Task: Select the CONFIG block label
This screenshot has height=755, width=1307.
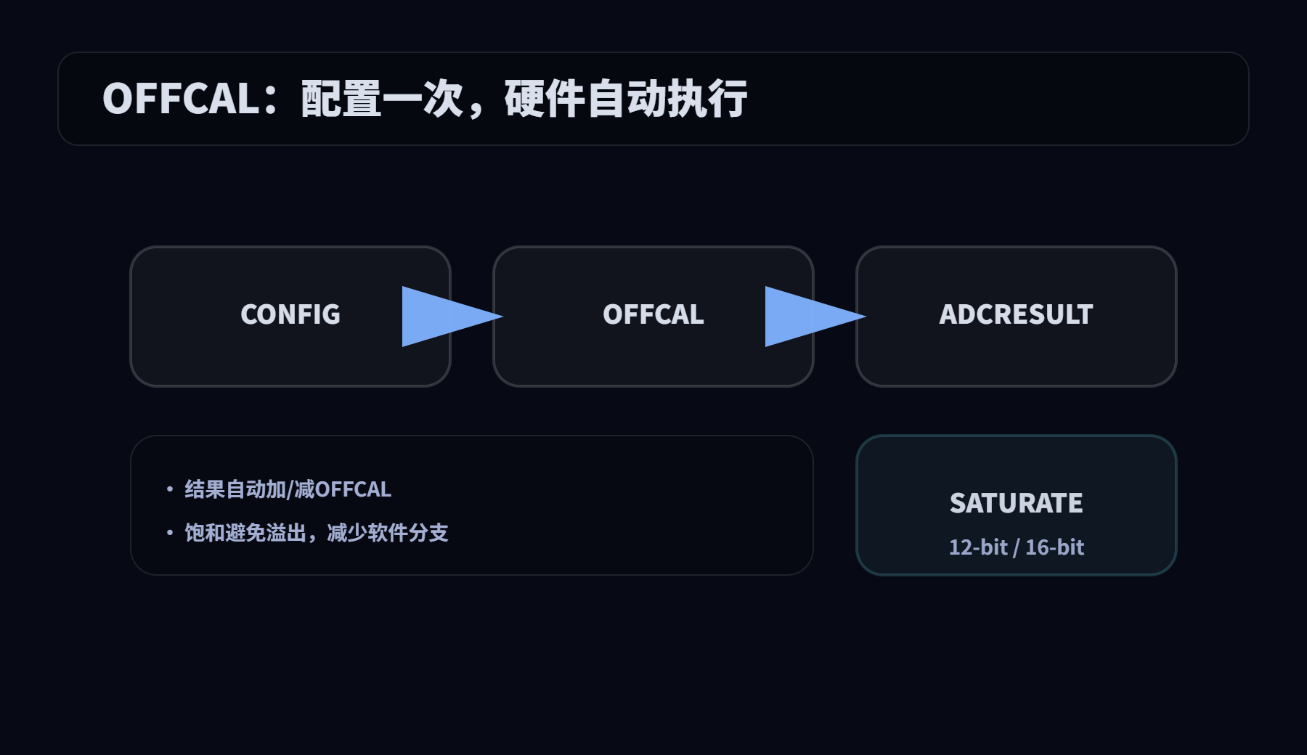Action: click(290, 314)
